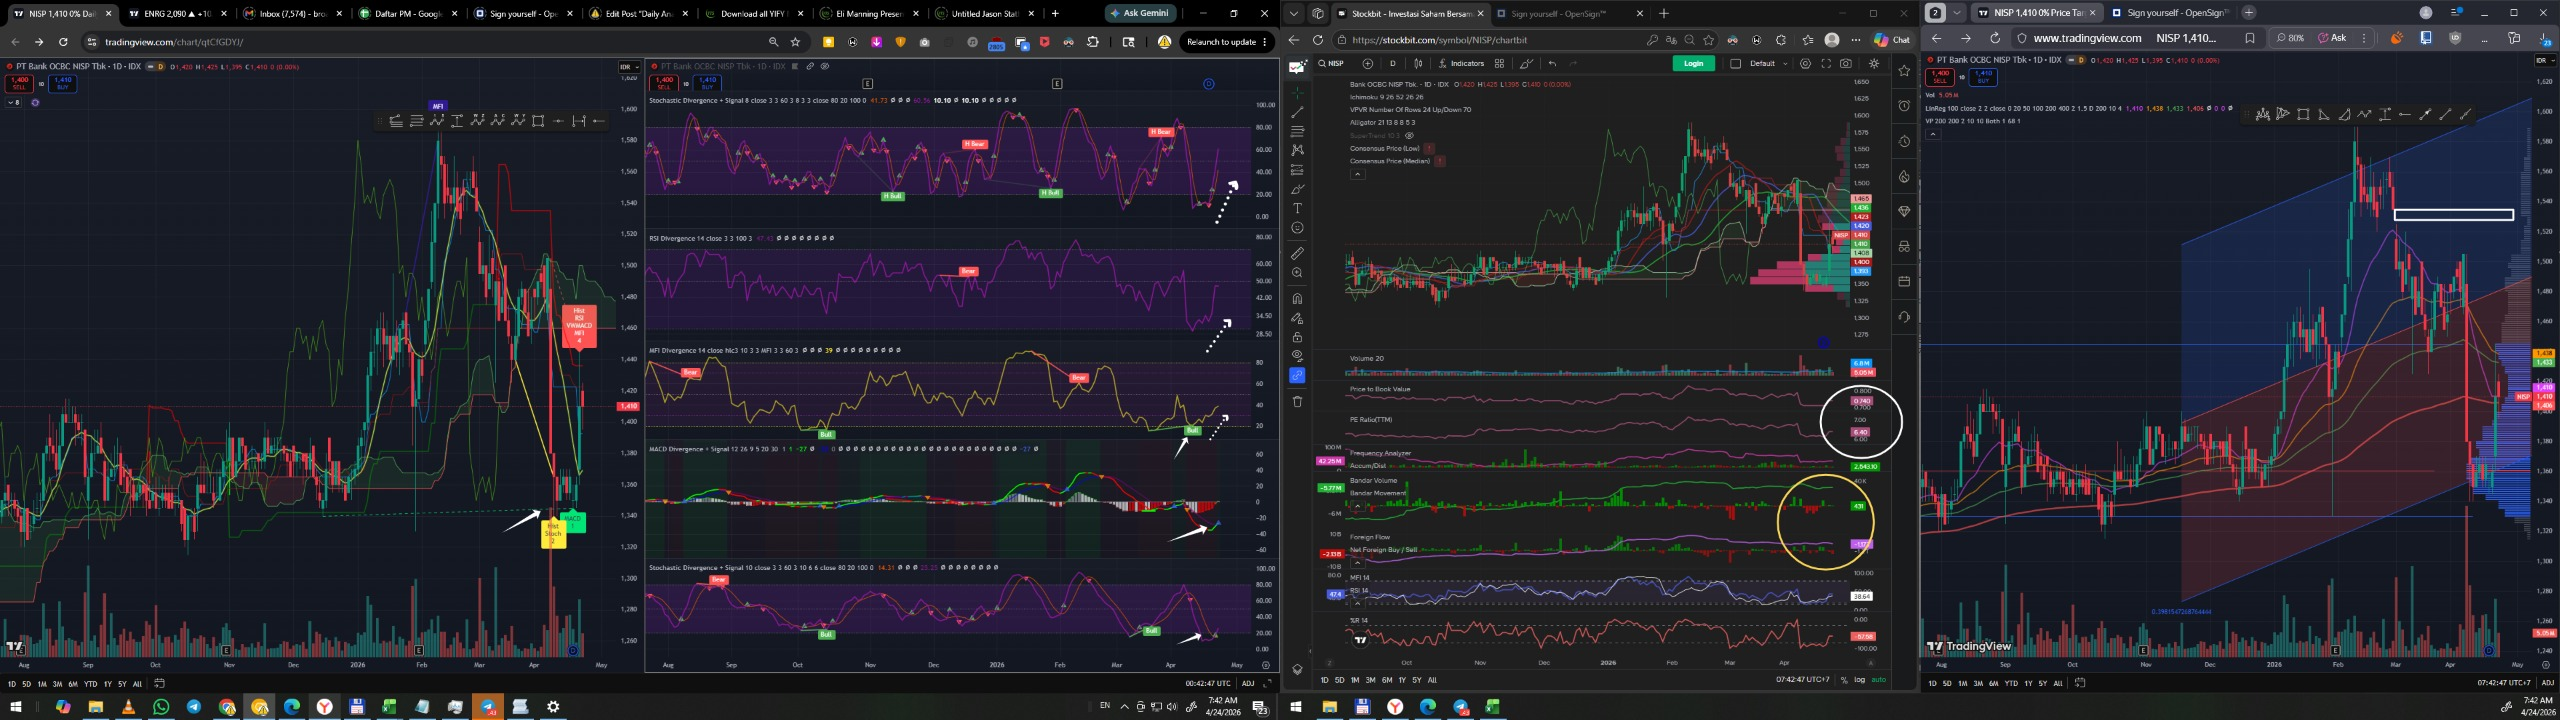Open the IDR currency dropdown on left chart

coord(628,67)
